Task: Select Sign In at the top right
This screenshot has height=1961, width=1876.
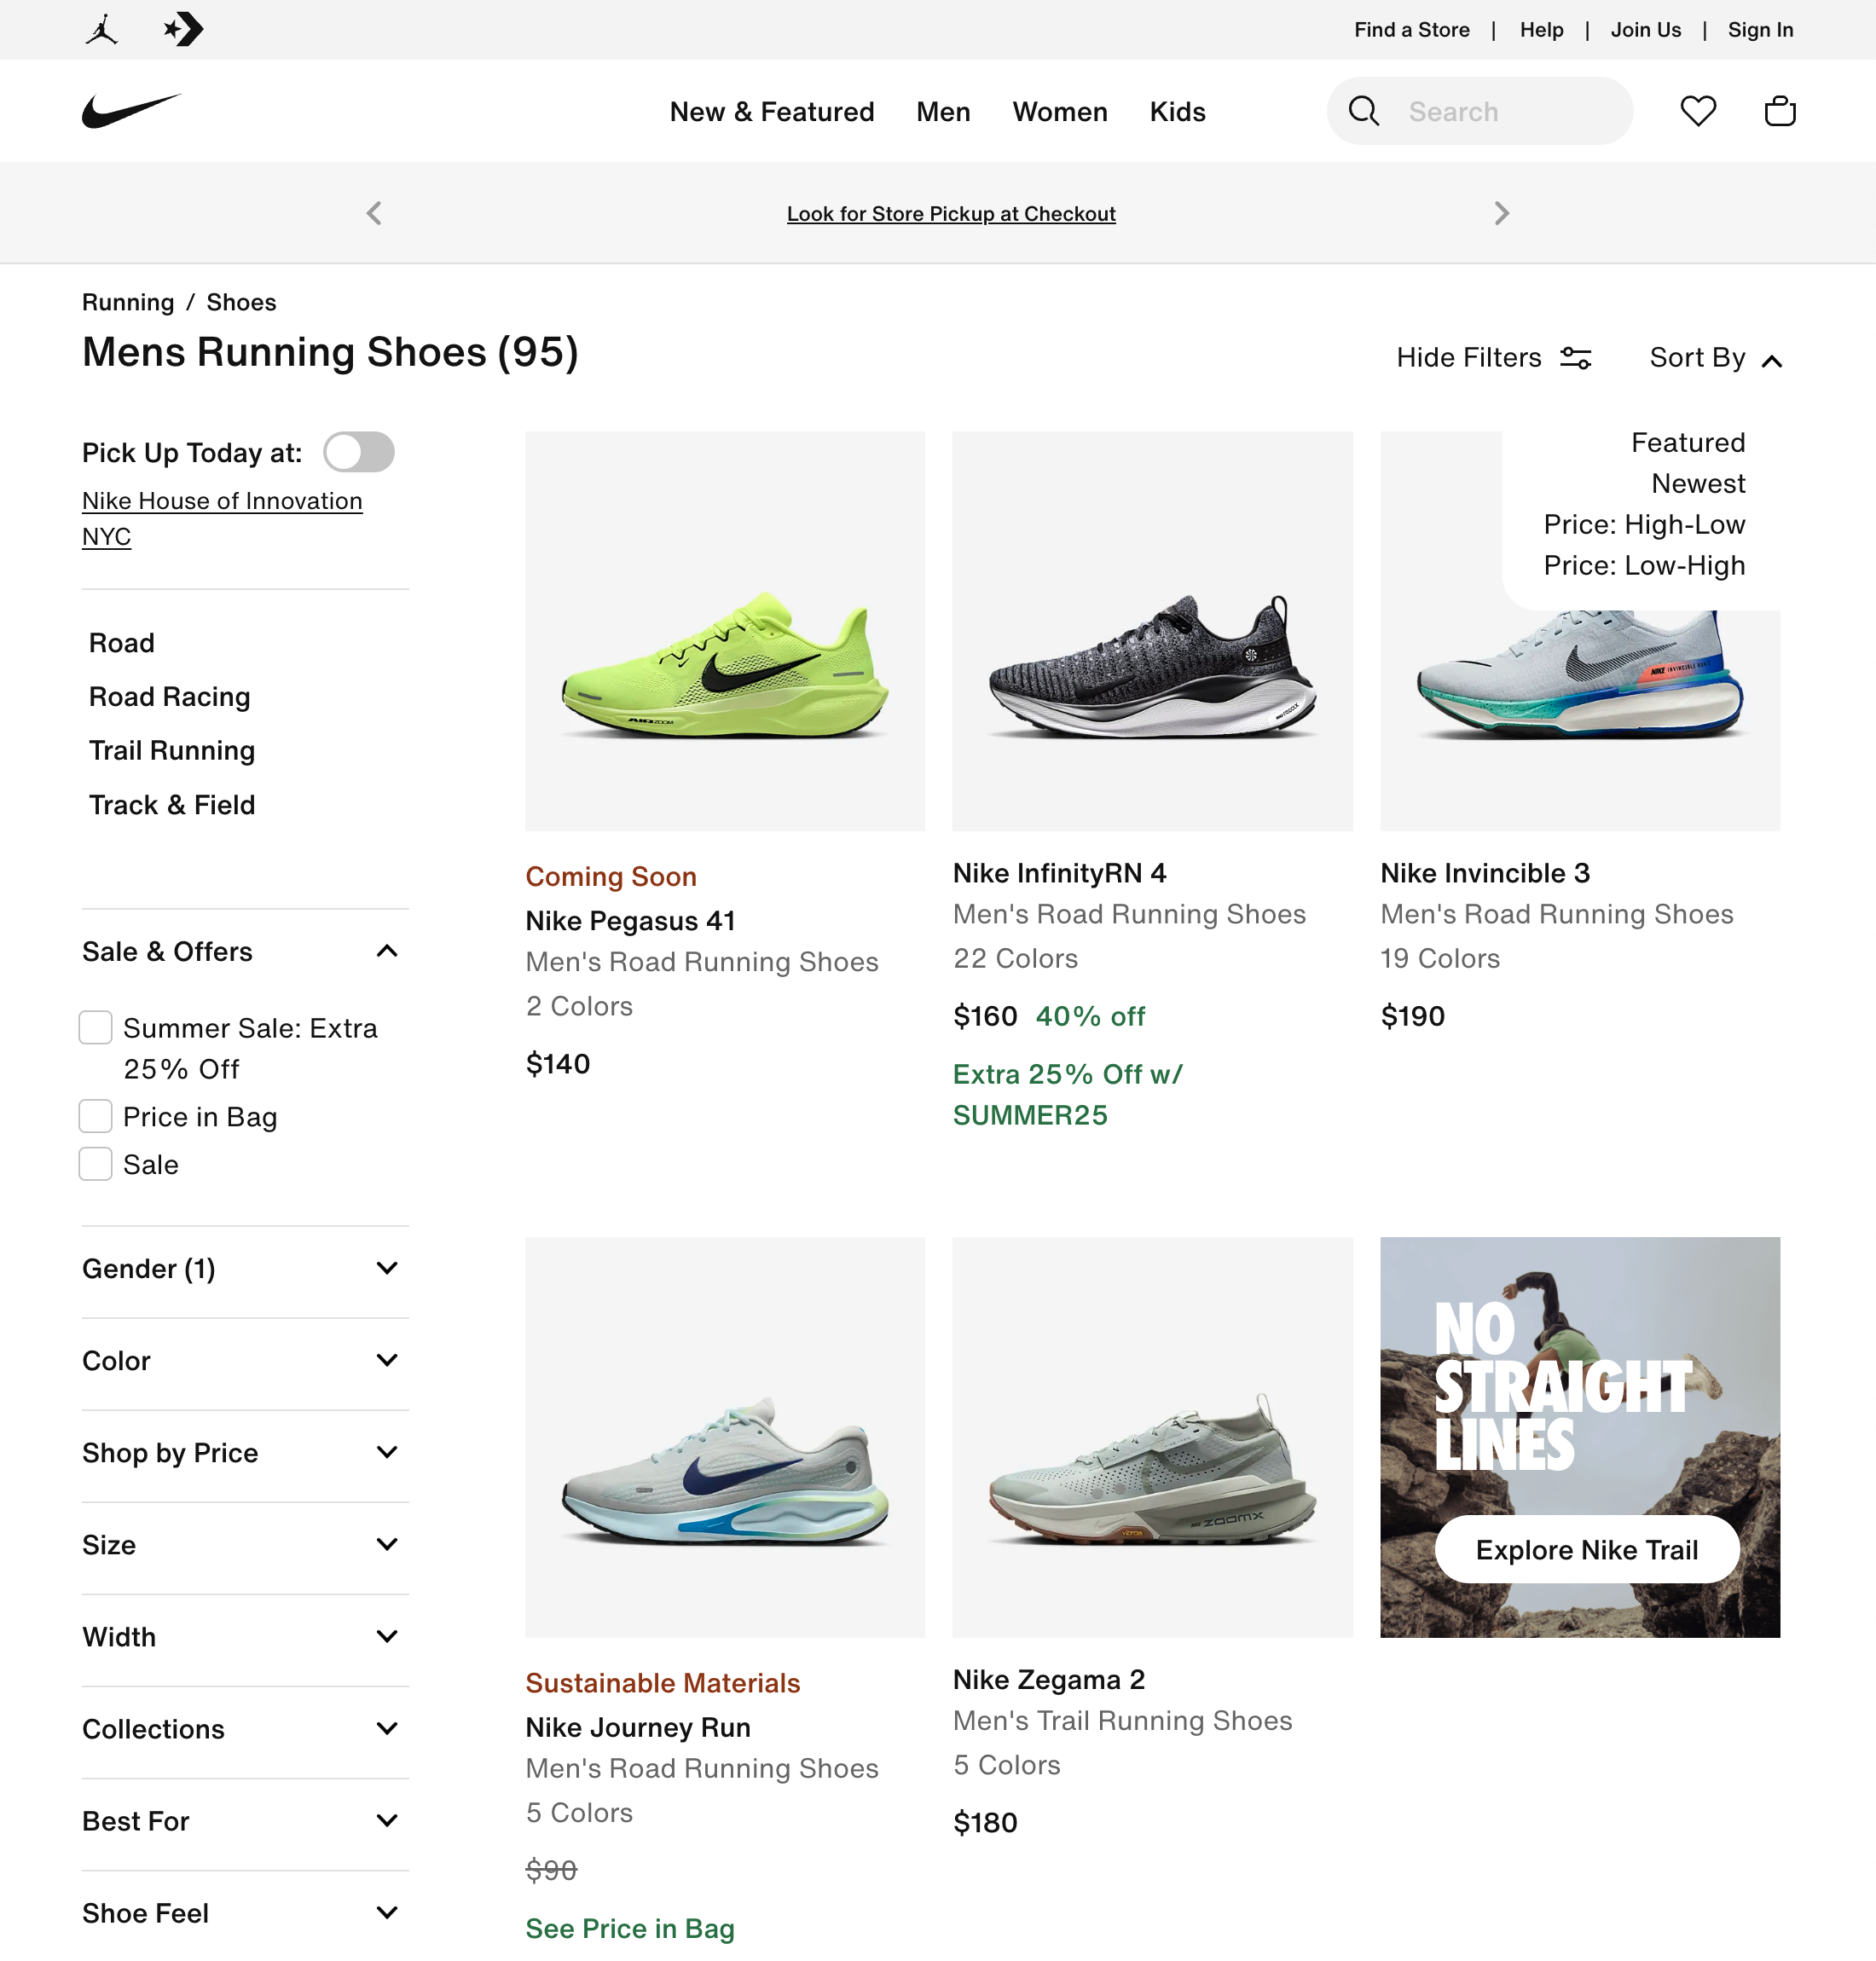Action: (1761, 29)
